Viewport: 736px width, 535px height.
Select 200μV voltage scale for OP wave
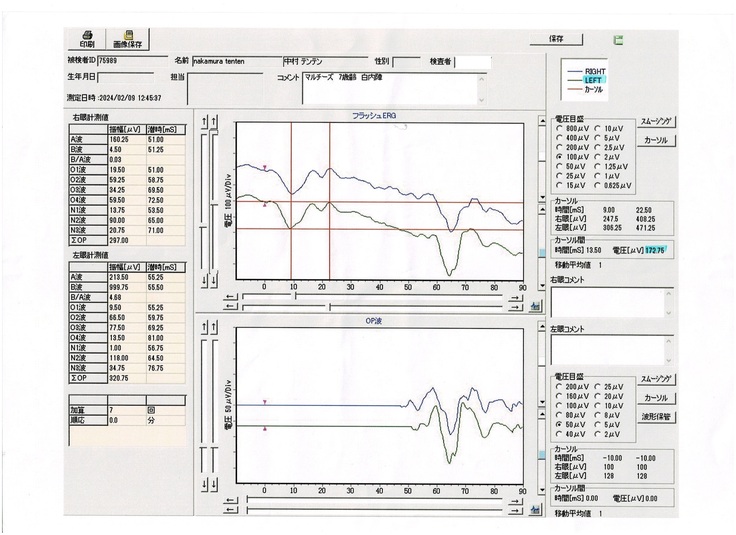(557, 385)
